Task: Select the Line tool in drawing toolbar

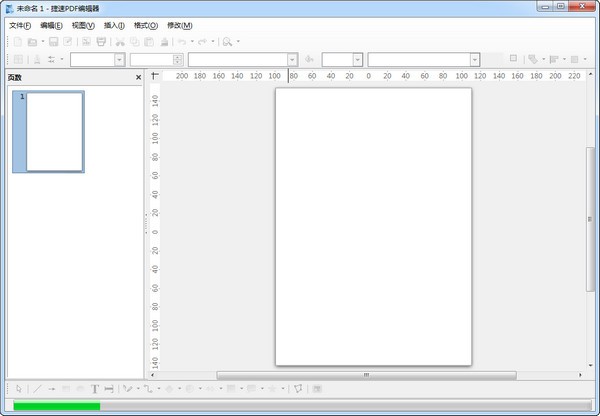Action: point(37,388)
